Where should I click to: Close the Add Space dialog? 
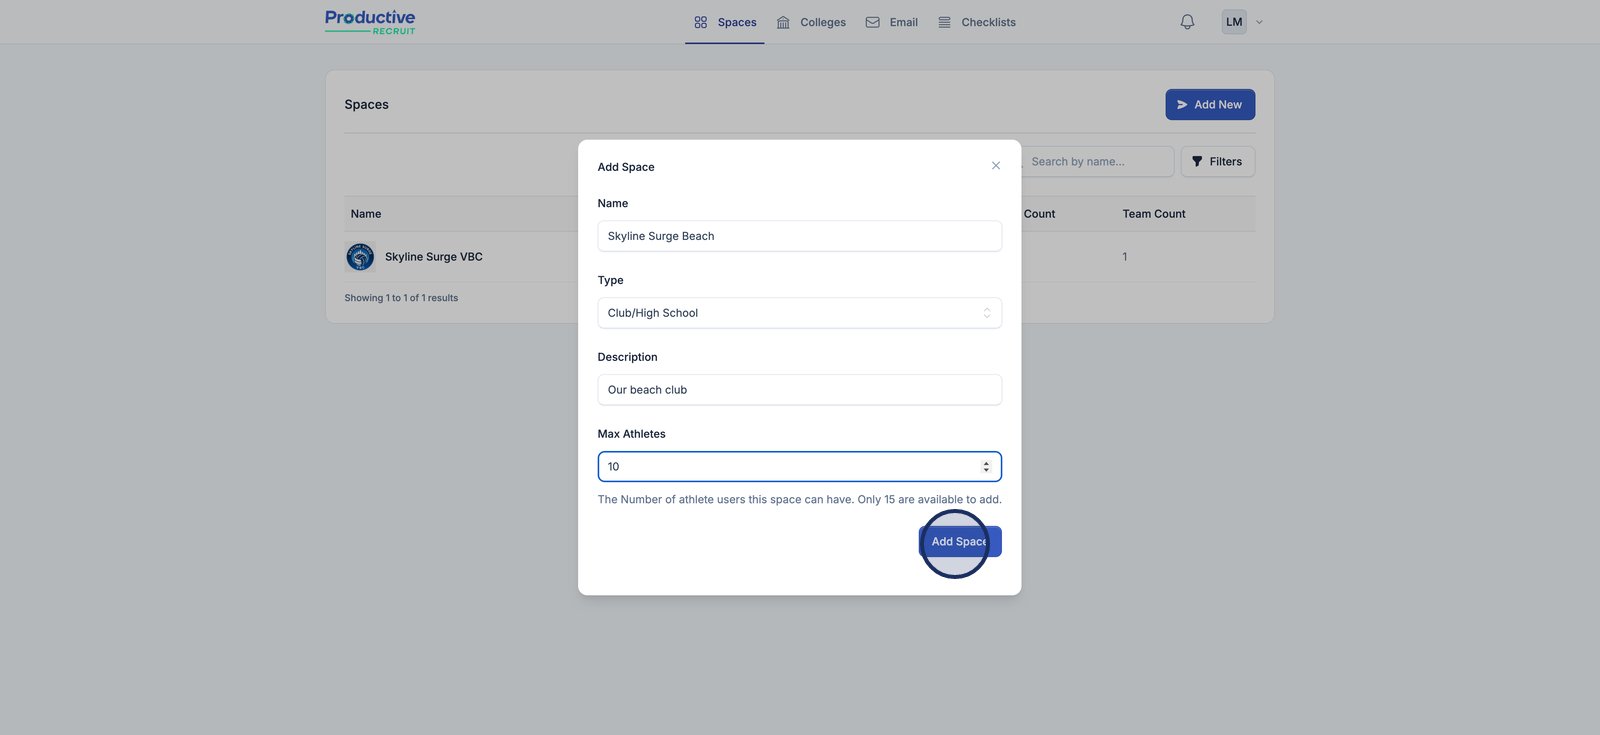click(995, 166)
